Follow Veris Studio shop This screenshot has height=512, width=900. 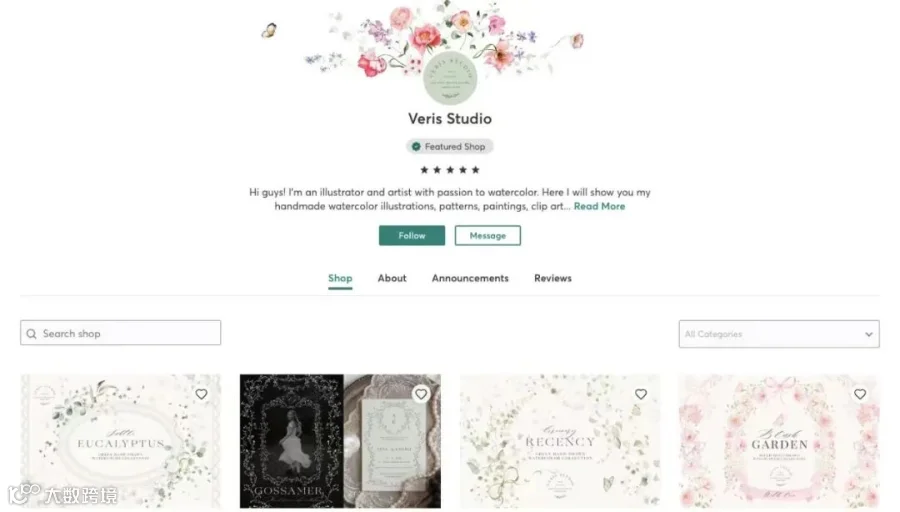pos(412,235)
